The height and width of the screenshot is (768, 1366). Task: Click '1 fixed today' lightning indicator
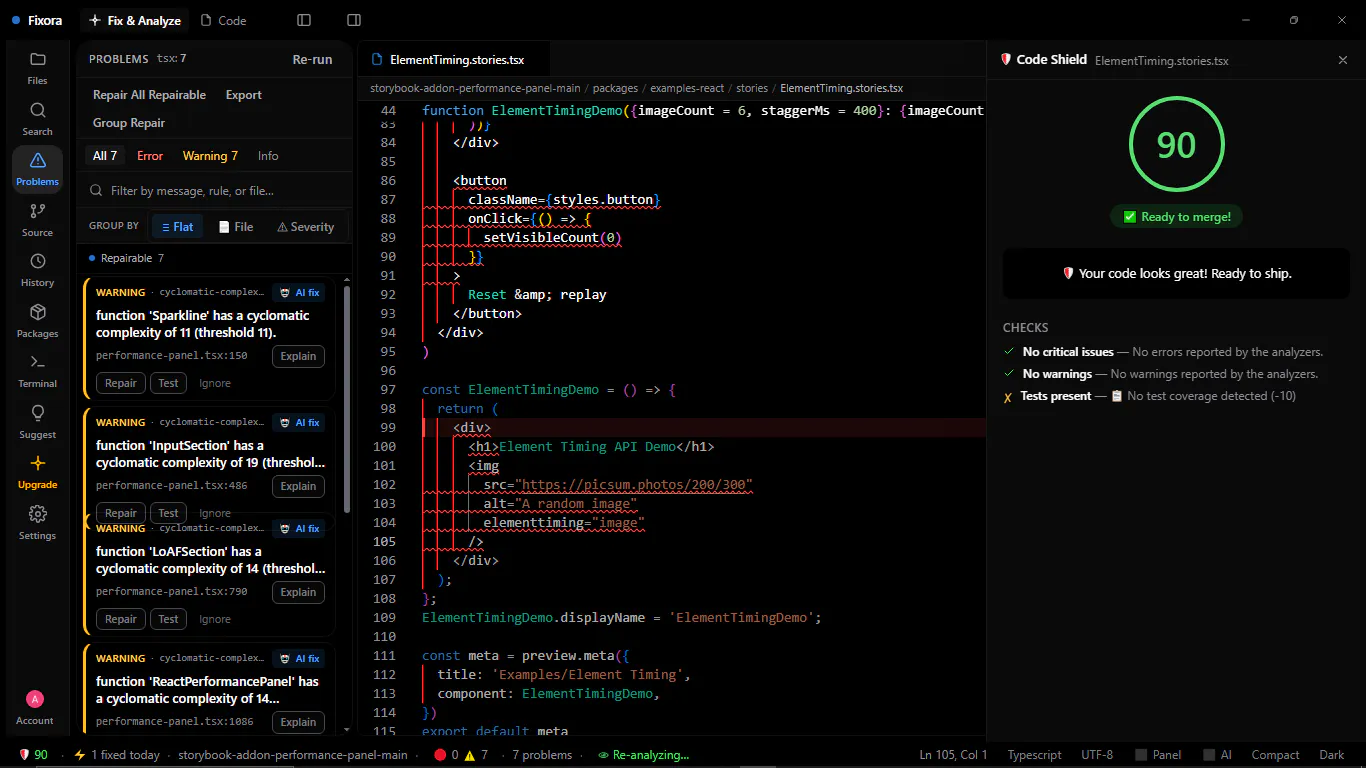click(x=117, y=755)
